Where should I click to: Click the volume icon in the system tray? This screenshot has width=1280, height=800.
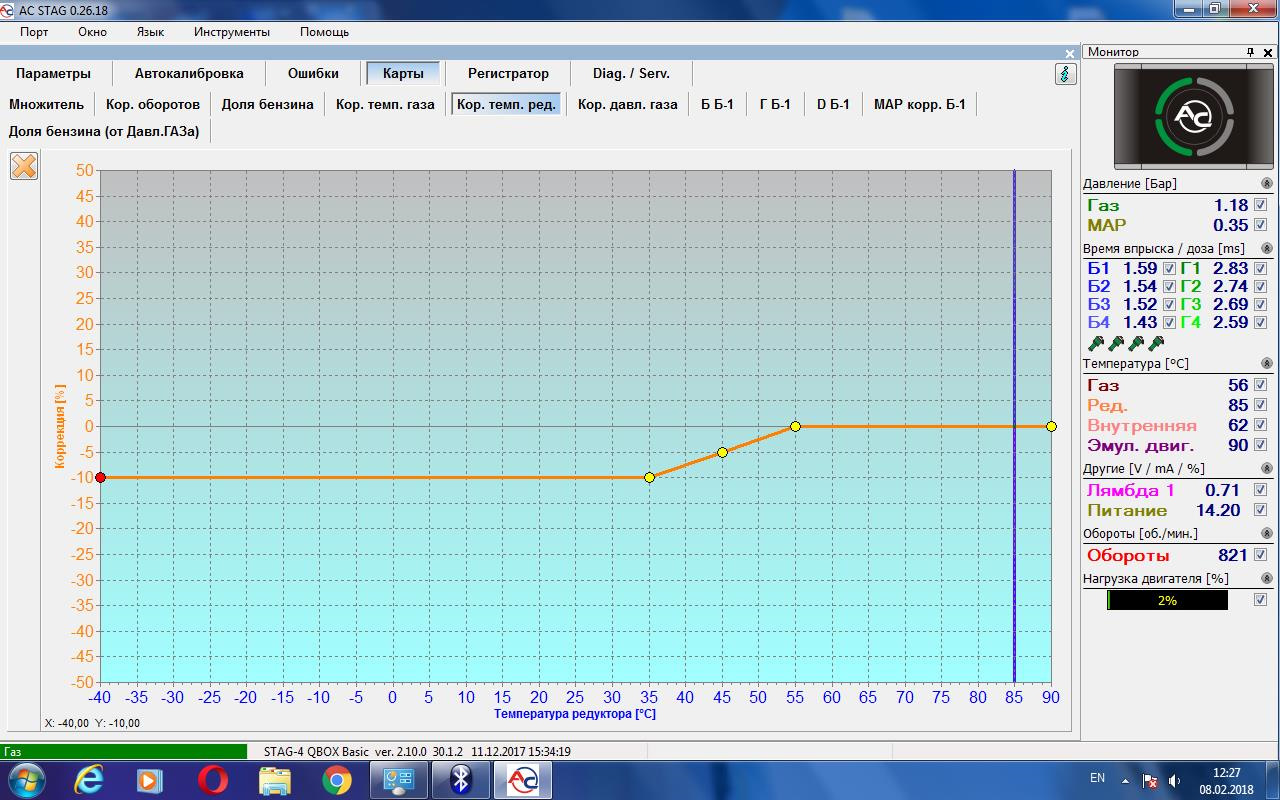[x=1175, y=780]
